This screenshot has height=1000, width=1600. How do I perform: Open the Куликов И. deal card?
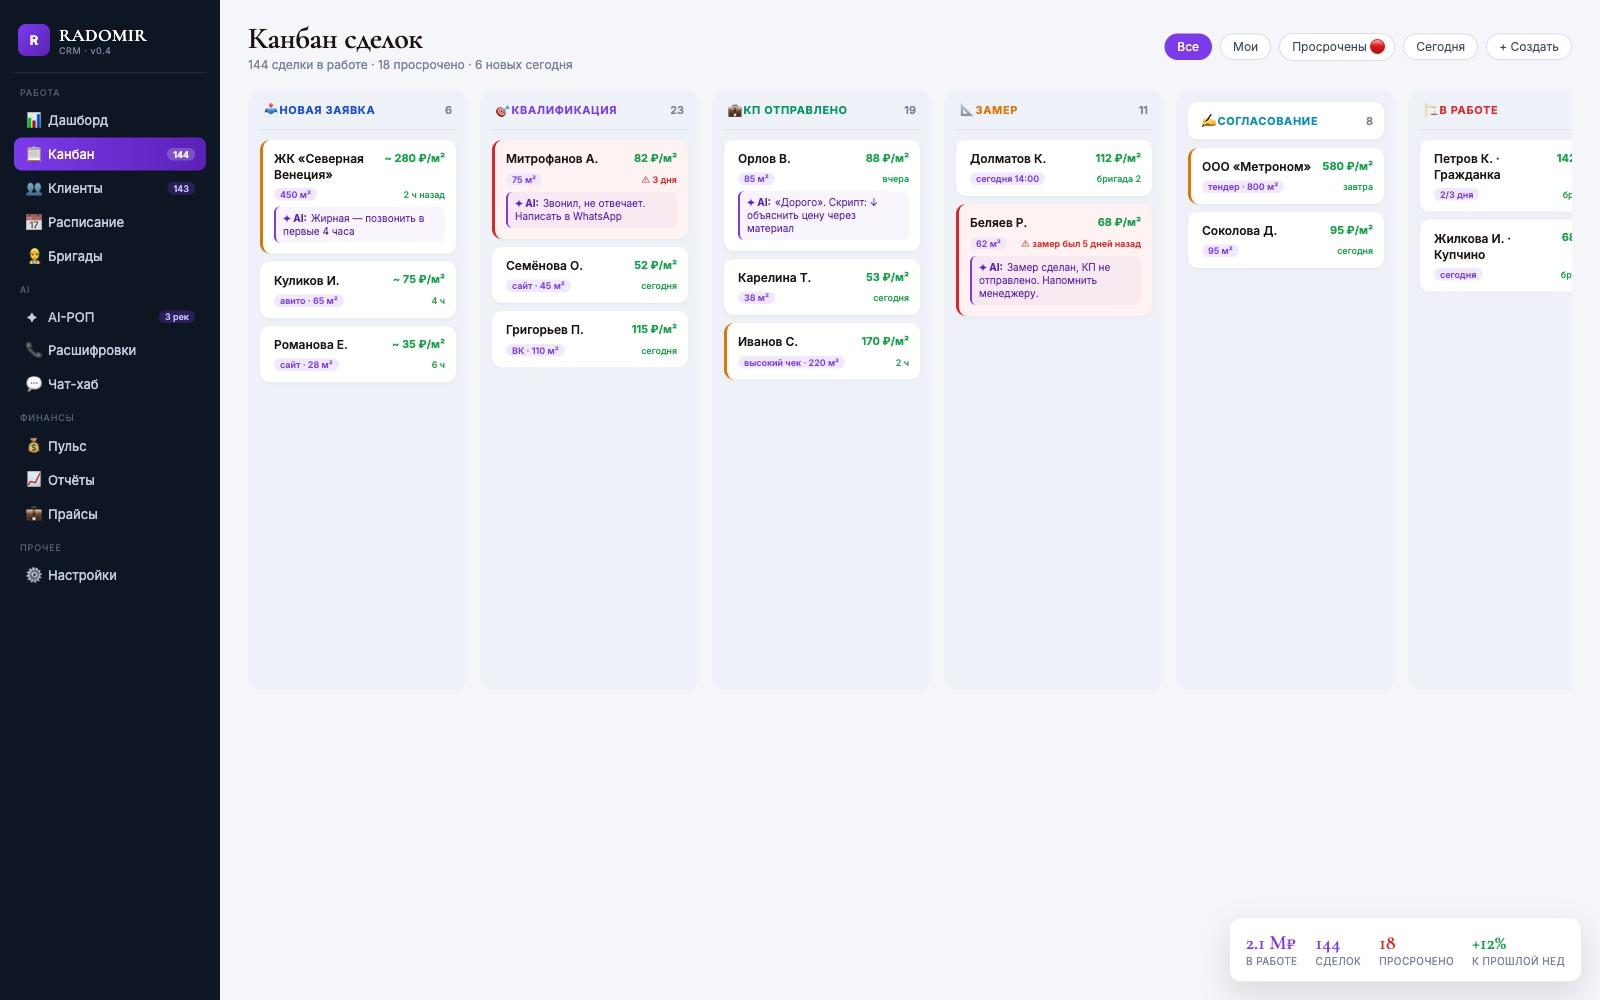[x=358, y=290]
